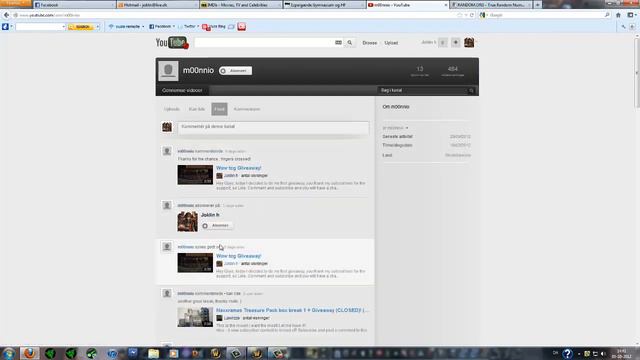
Task: Subscribe to m00nnio with Abonner button
Action: pos(236,71)
